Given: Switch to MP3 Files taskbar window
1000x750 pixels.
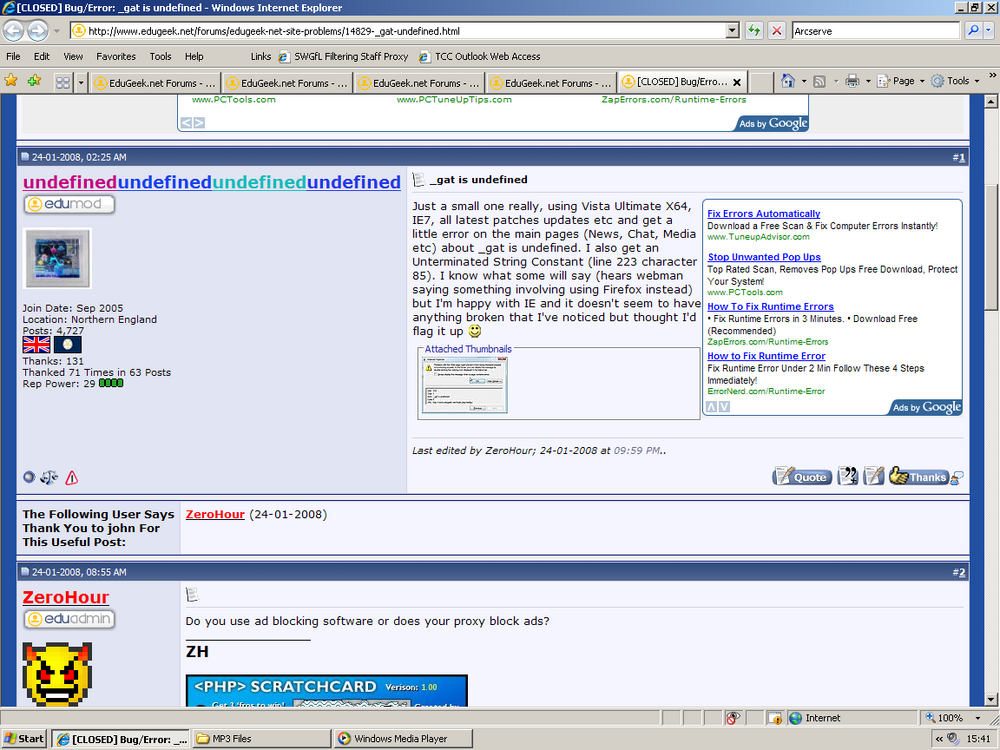Looking at the screenshot, I should [261, 739].
